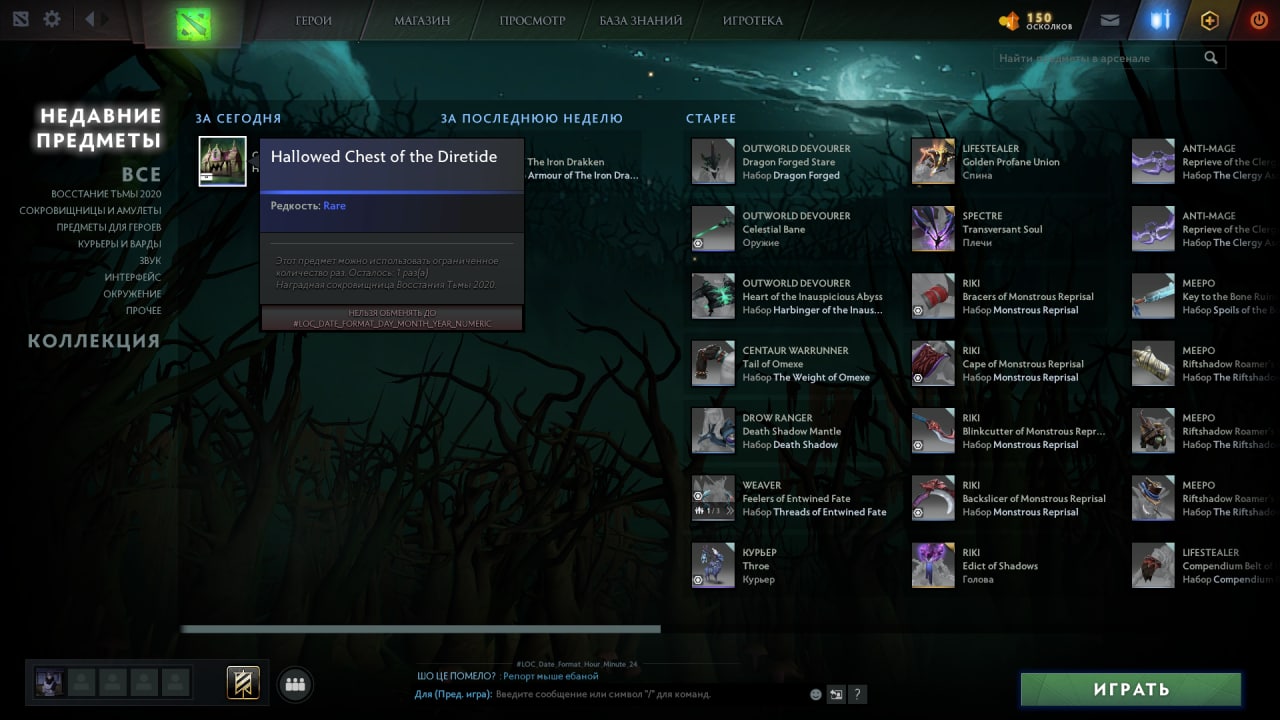The width and height of the screenshot is (1280, 720).
Task: Open the gold striped banner icon
Action: 243,683
